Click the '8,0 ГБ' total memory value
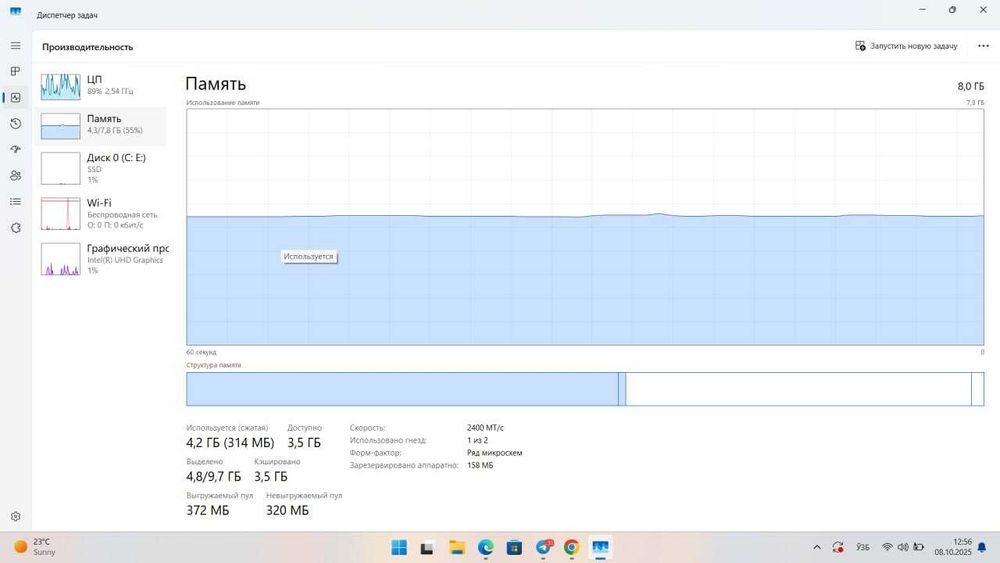This screenshot has height=563, width=1000. [x=970, y=86]
